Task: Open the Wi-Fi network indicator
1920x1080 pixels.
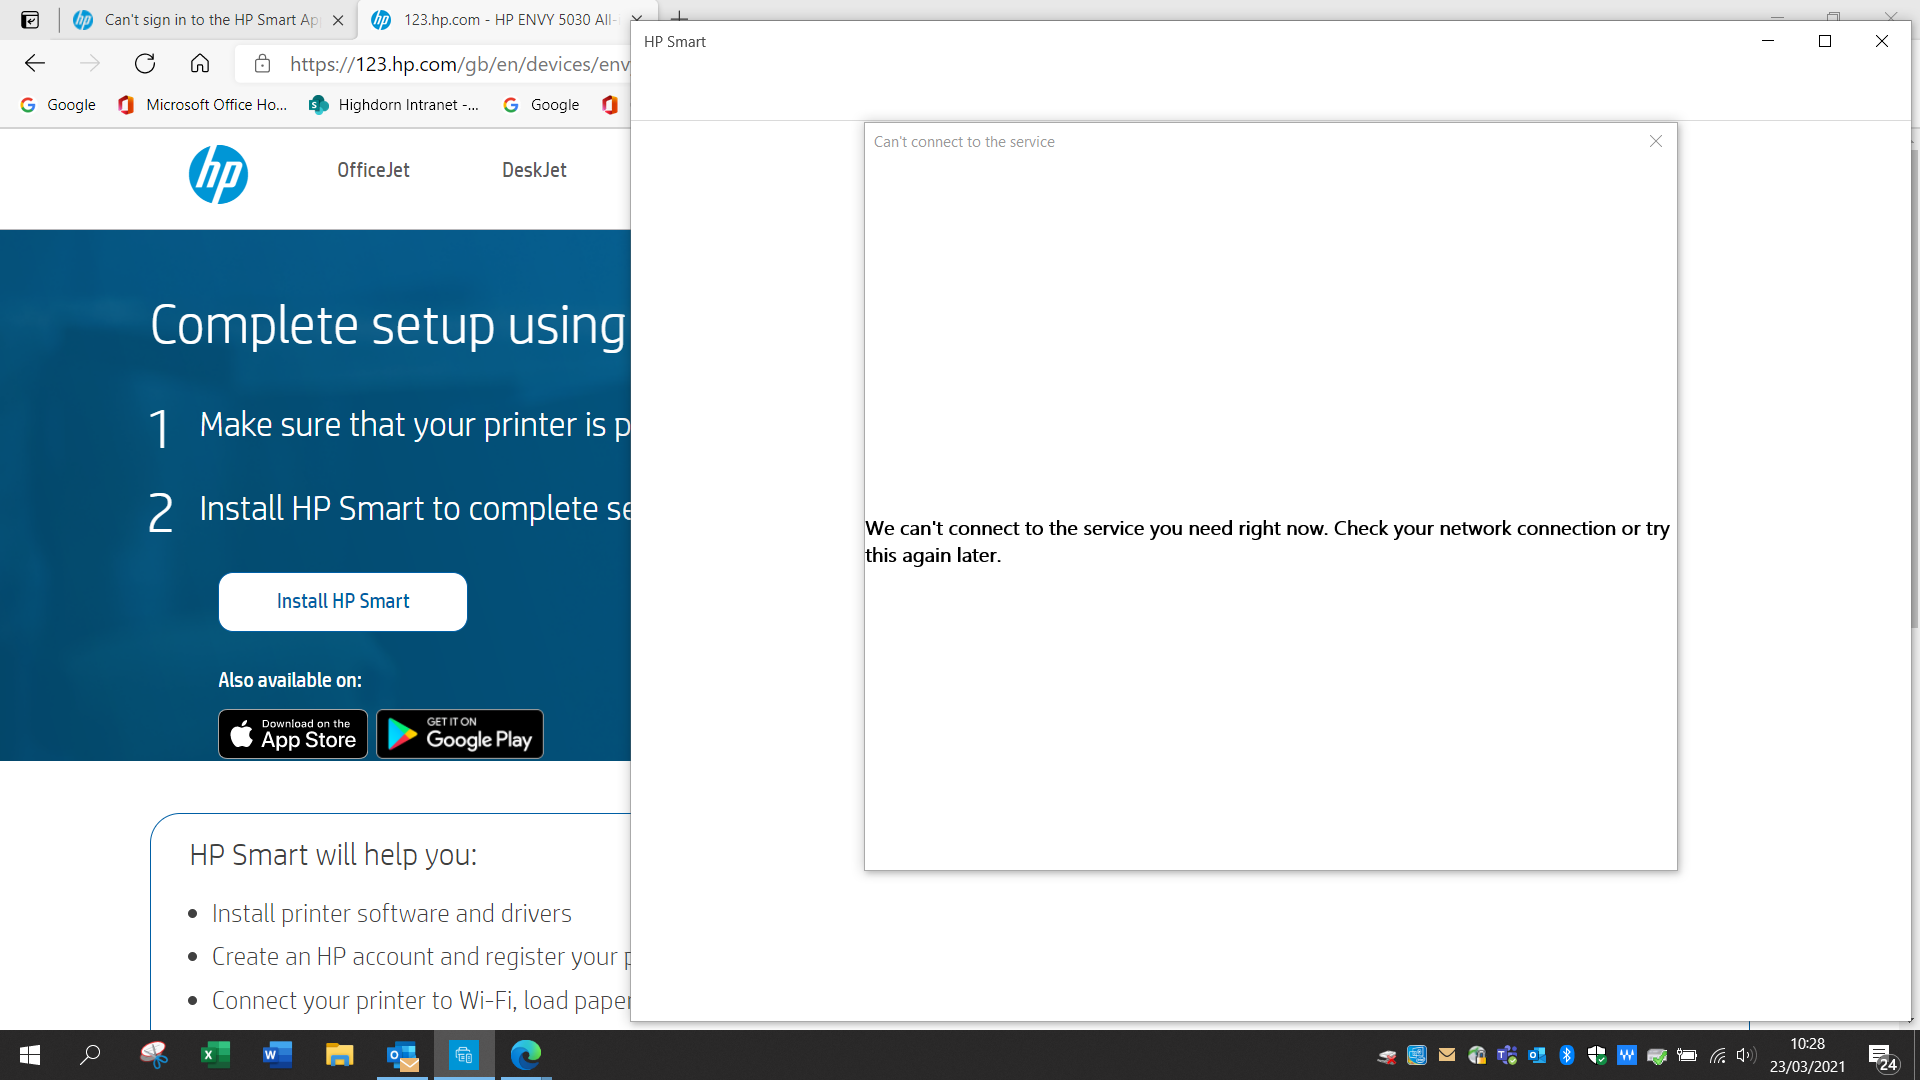Action: pyautogui.click(x=1717, y=1055)
